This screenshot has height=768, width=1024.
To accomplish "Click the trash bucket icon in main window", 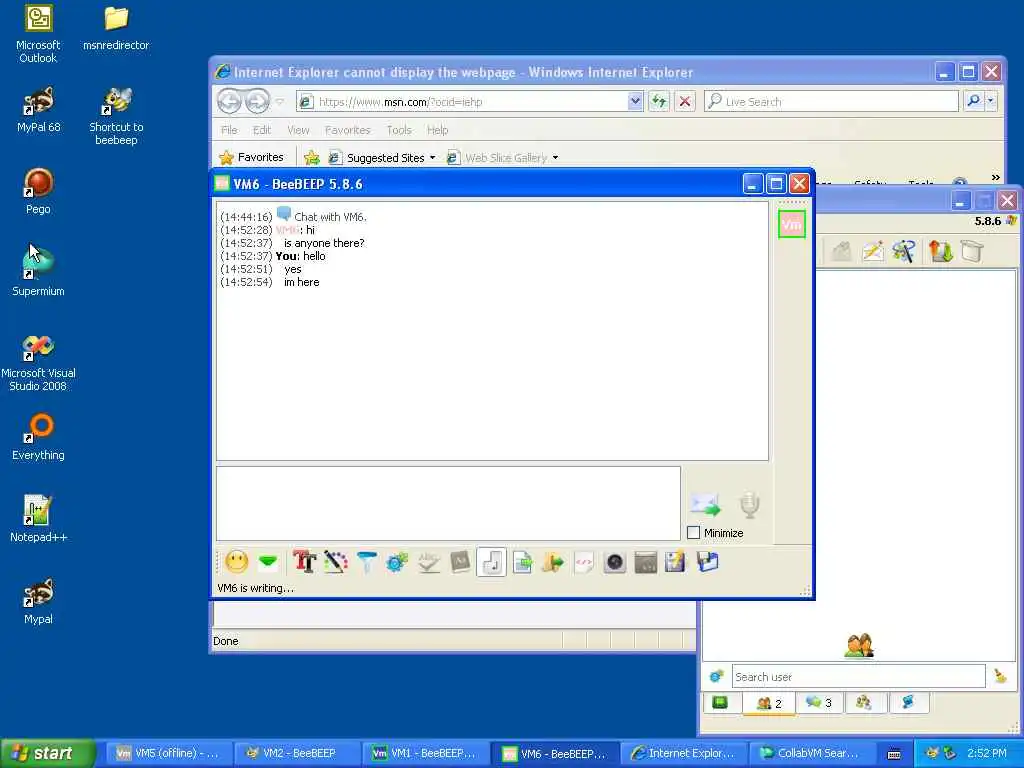I will click(972, 251).
